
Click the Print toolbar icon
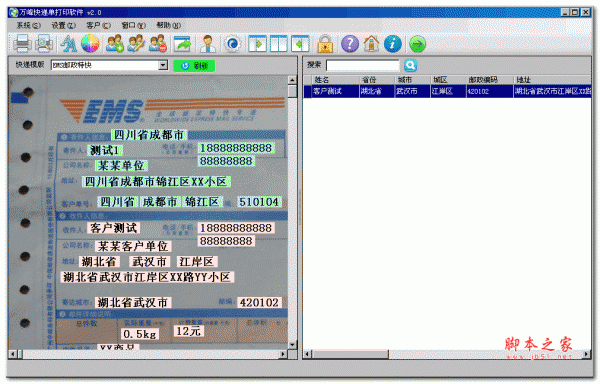pos(22,44)
